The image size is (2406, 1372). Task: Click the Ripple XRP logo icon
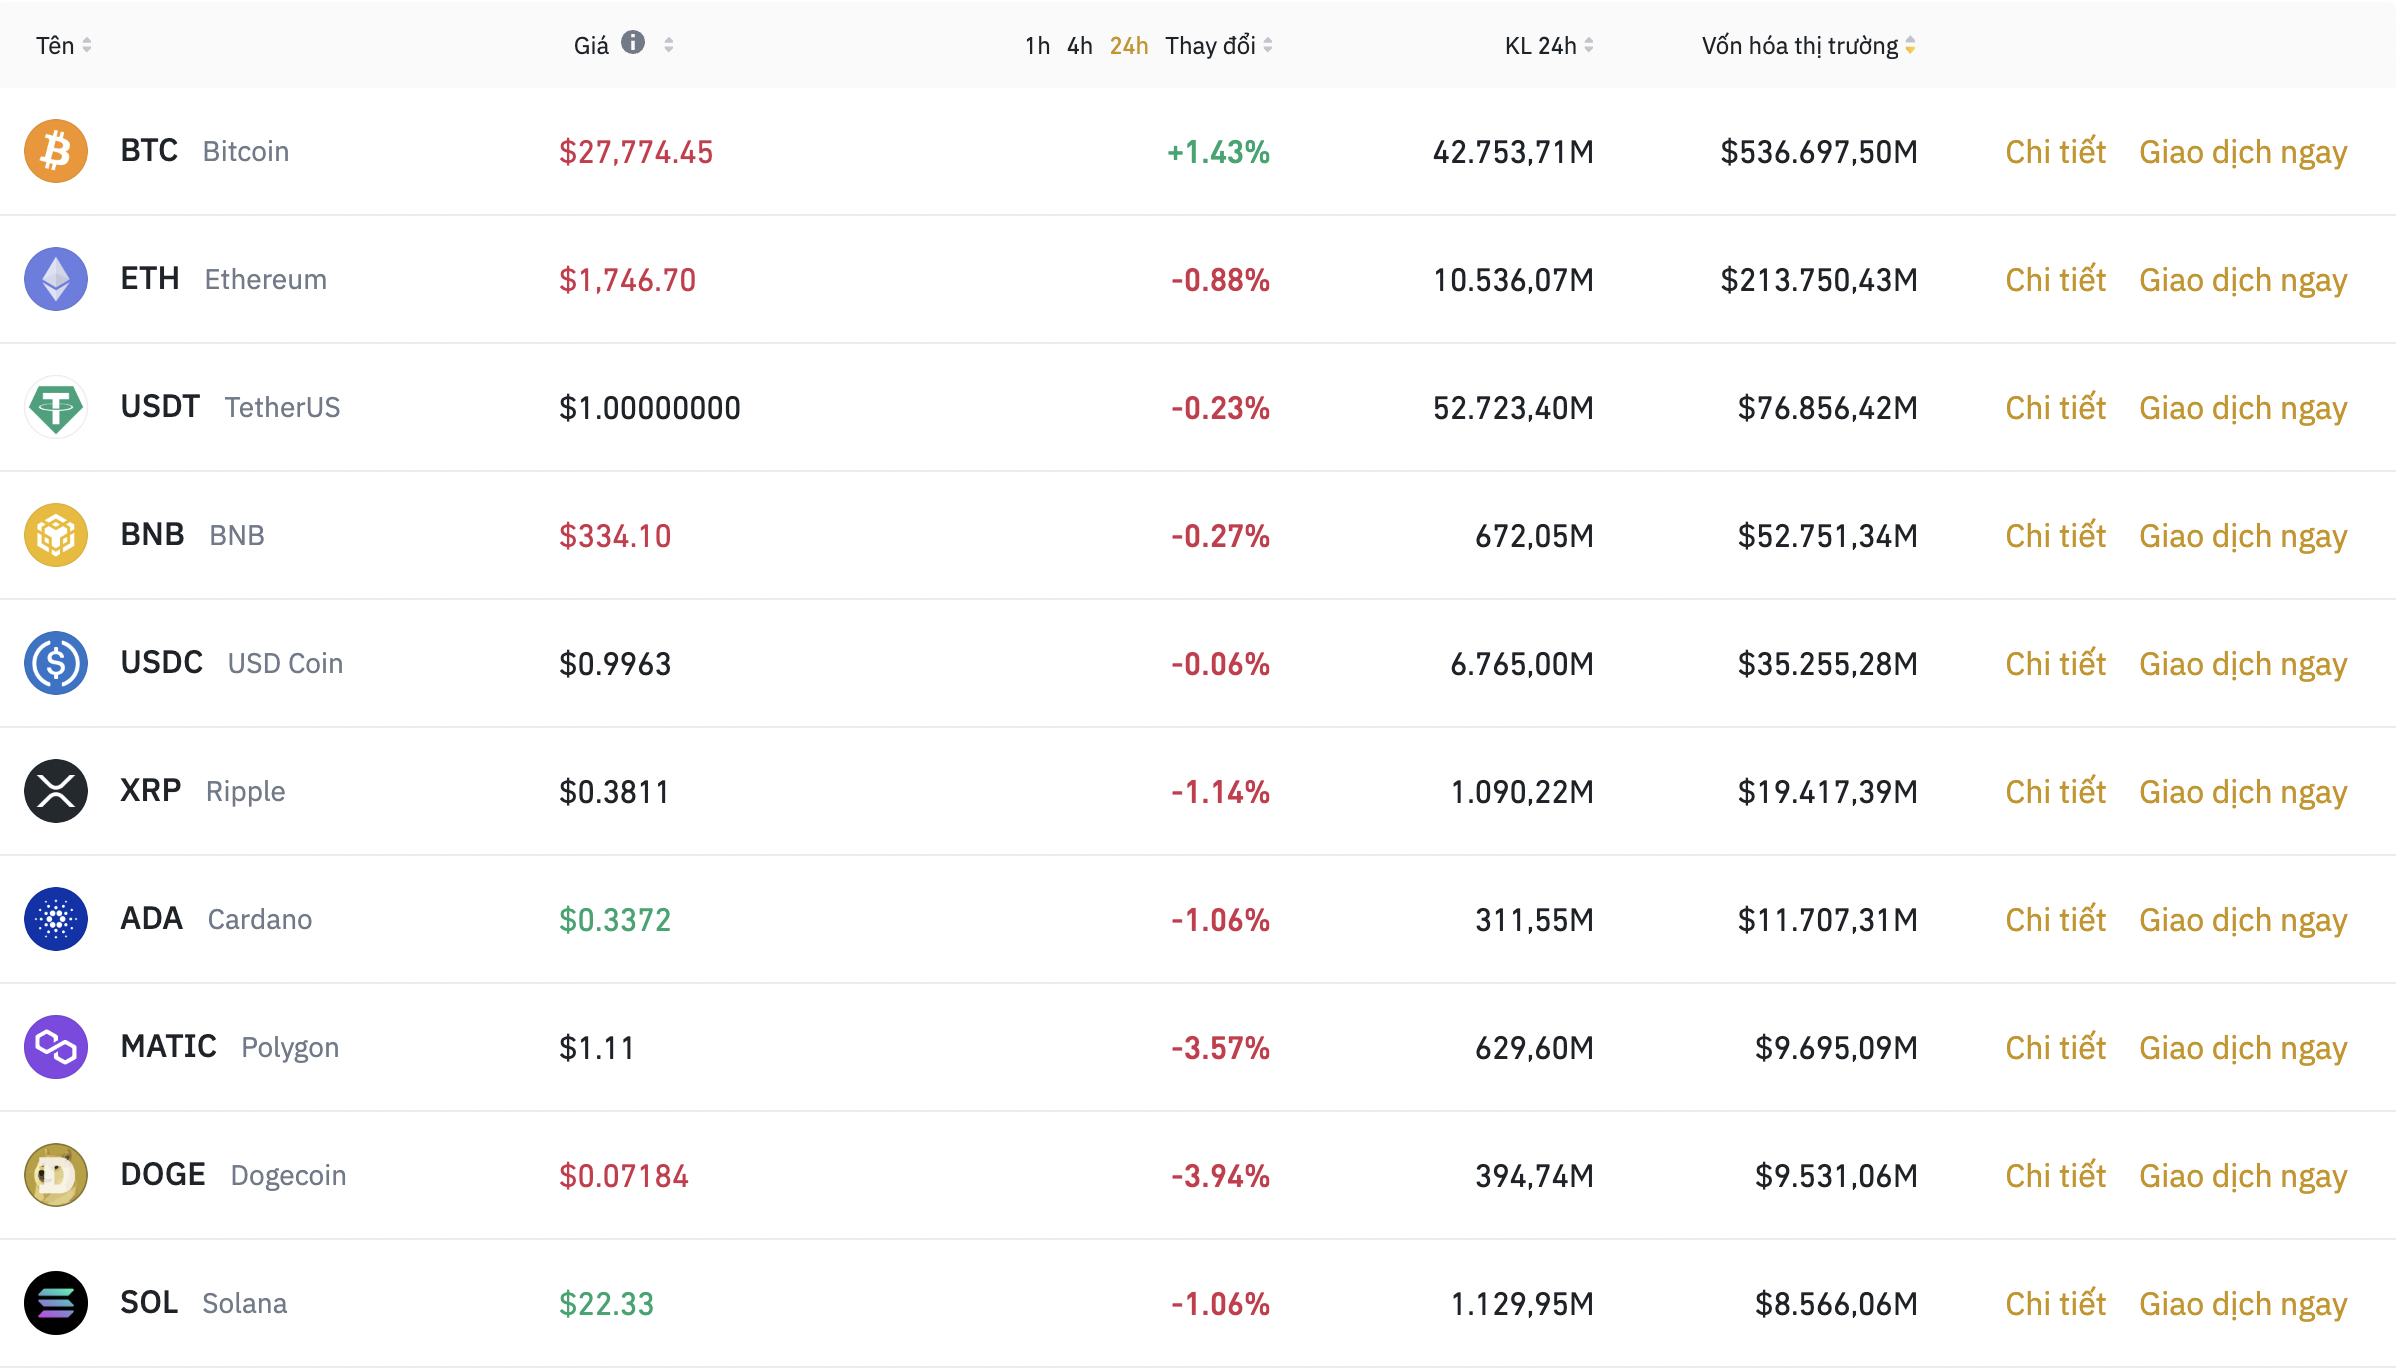56,791
